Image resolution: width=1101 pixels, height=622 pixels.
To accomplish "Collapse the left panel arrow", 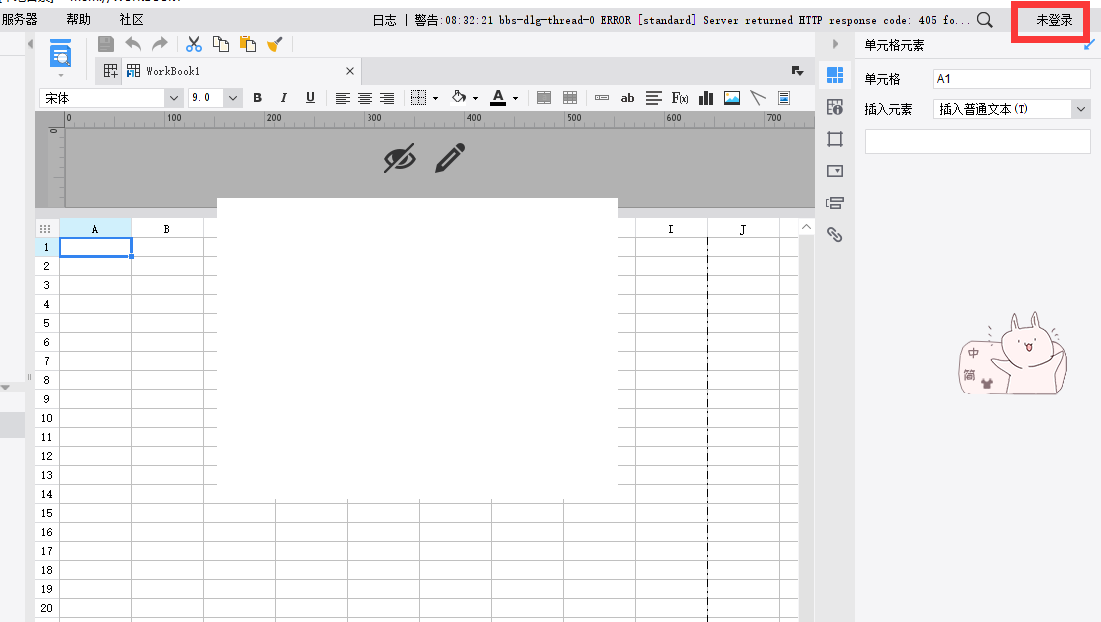I will tap(30, 44).
